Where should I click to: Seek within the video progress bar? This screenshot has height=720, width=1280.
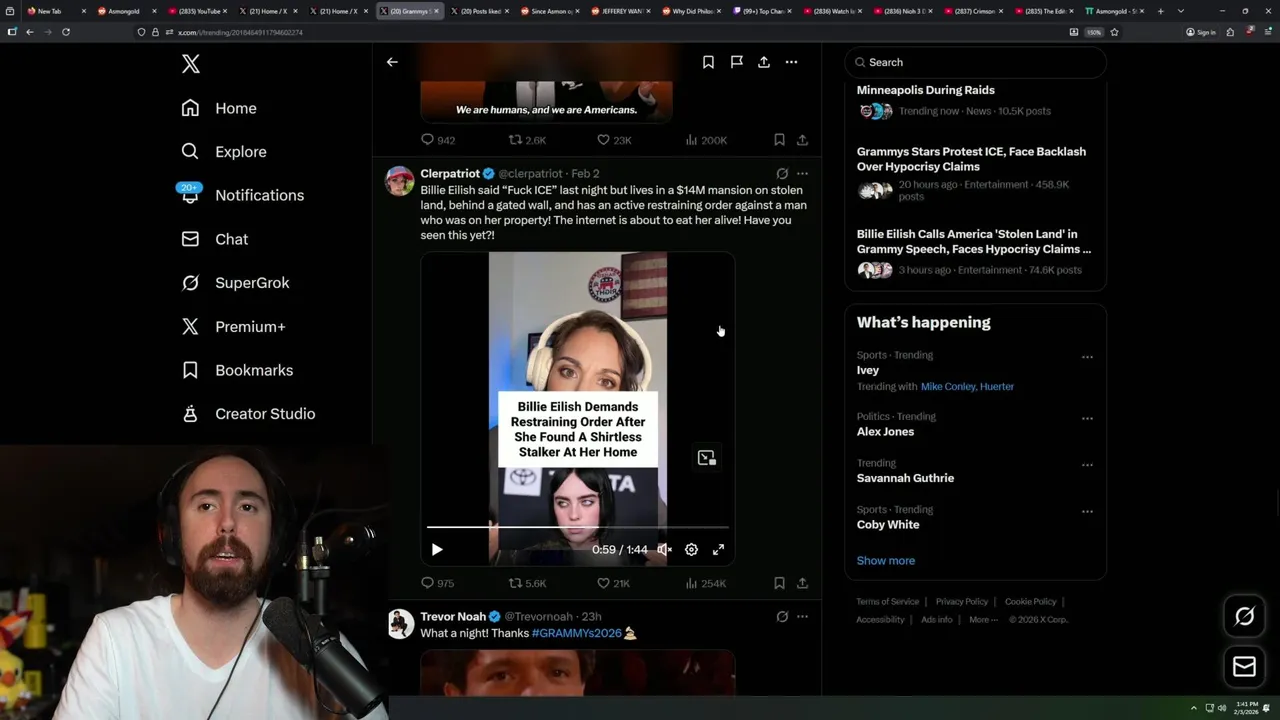click(578, 527)
